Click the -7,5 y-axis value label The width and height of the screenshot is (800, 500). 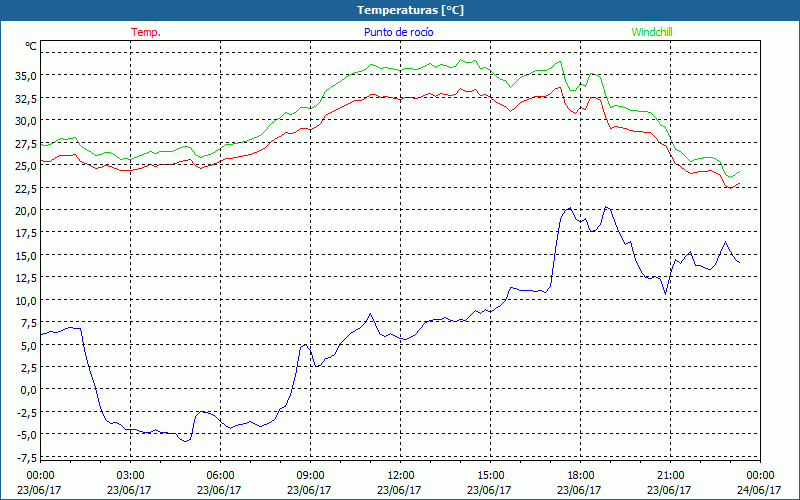coord(25,458)
